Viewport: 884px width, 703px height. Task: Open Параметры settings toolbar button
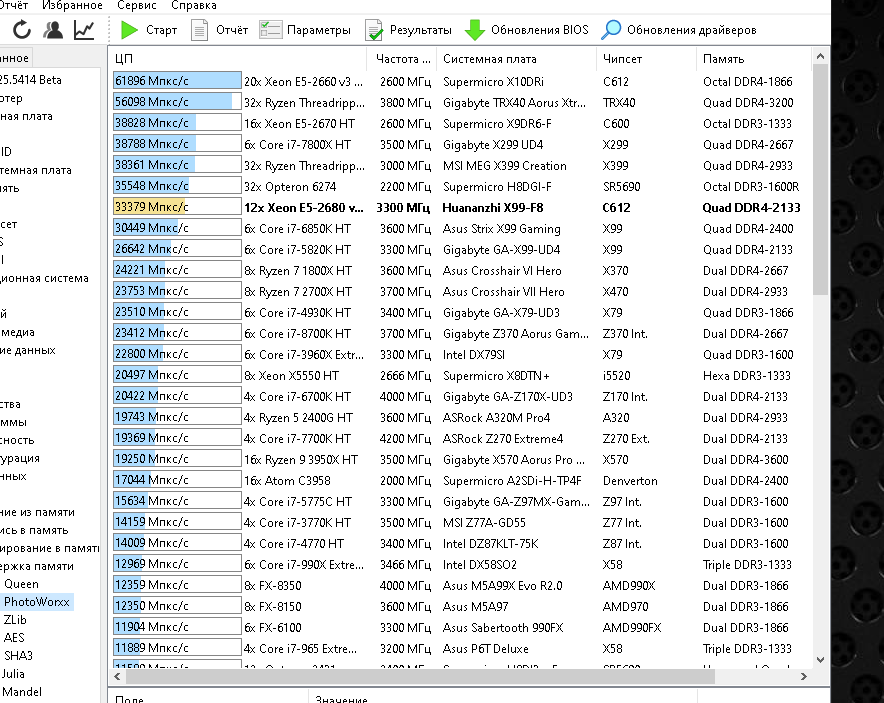304,30
